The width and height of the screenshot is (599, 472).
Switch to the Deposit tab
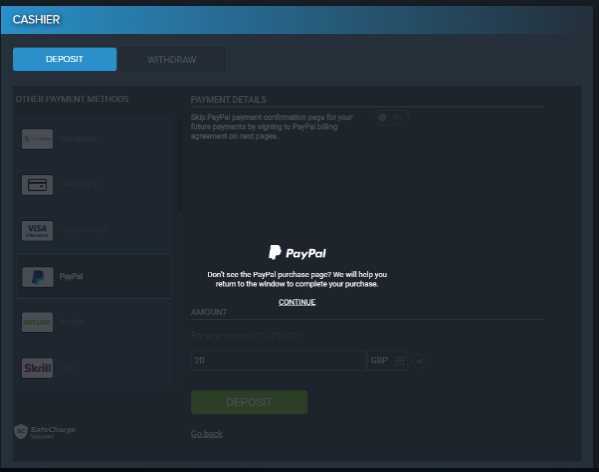click(x=65, y=59)
